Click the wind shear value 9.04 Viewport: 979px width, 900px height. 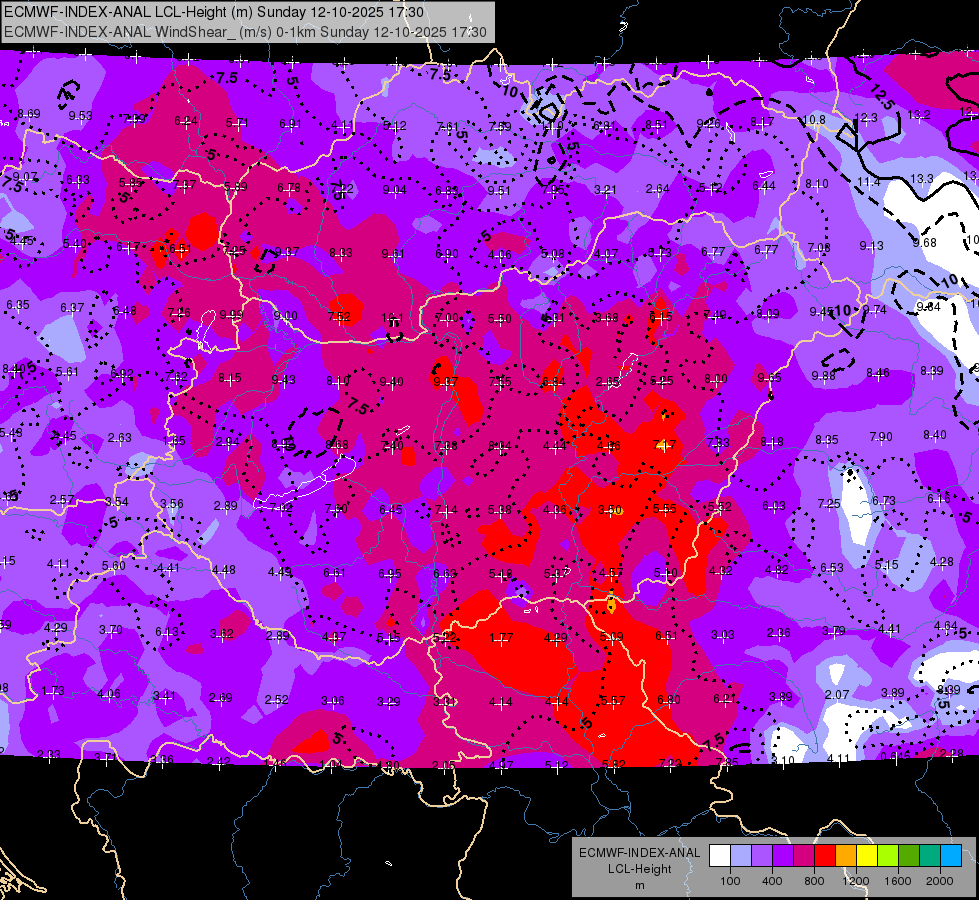pos(395,190)
